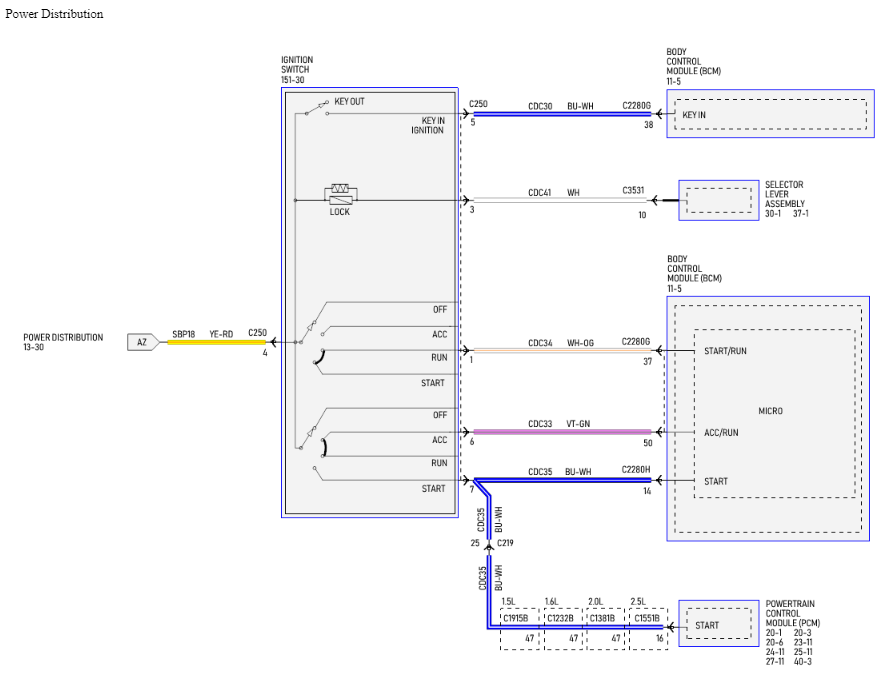Viewport: 878px width, 675px height.
Task: Select the 'MICRO' label in the BCM
Action: pyautogui.click(x=770, y=411)
